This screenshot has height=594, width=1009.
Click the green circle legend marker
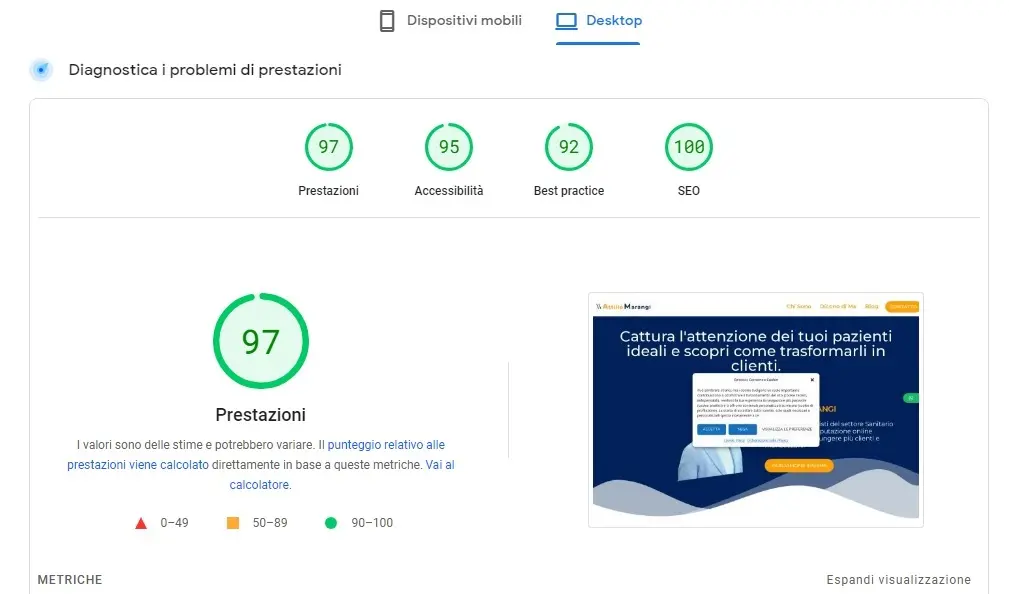pyautogui.click(x=330, y=523)
